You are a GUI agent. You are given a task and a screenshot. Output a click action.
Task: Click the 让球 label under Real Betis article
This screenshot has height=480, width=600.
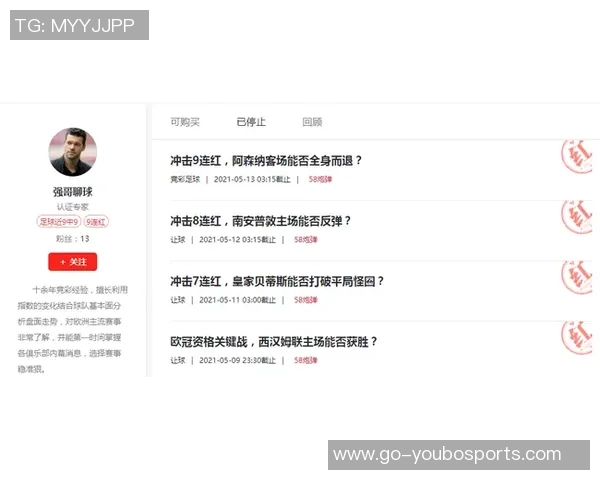click(x=178, y=300)
